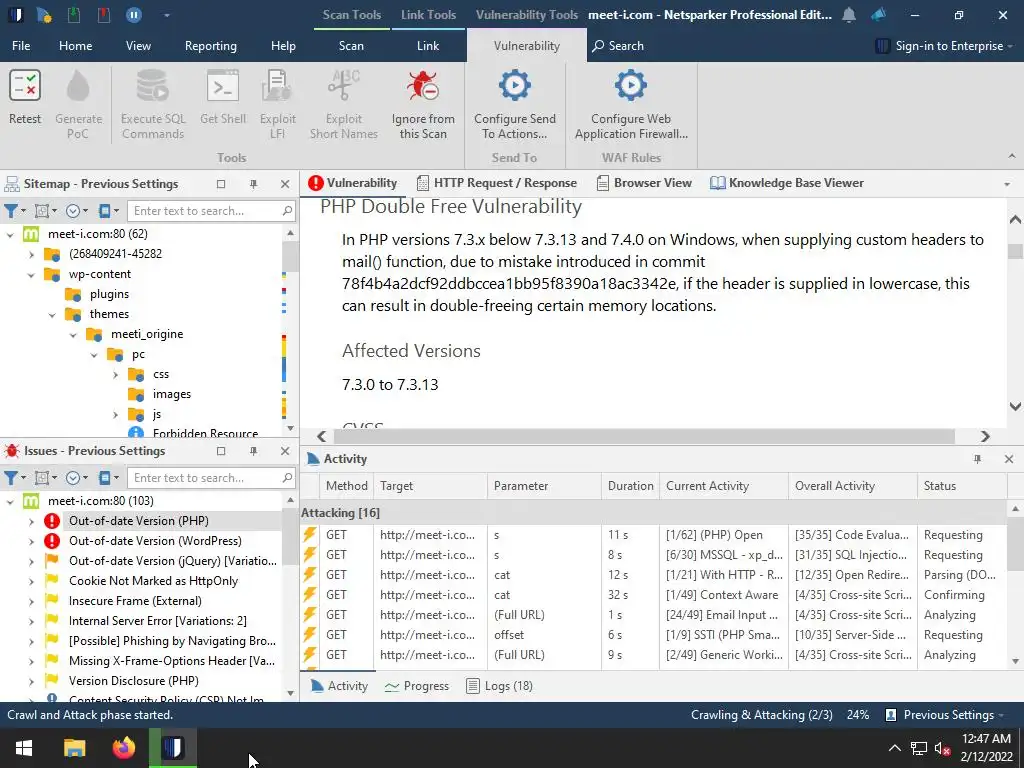Open the Sitemap grouping dropdown
Viewport: 1024px width, 768px height.
pyautogui.click(x=45, y=211)
